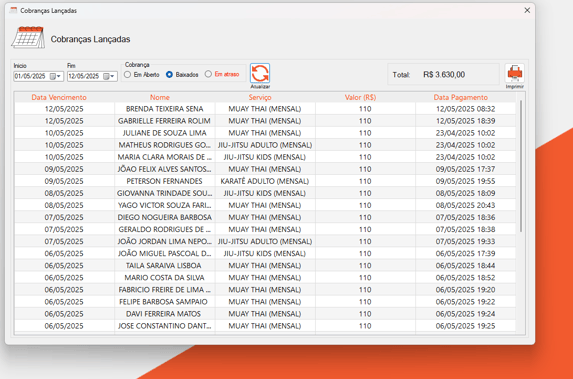Open the Início date calendar dropdown
The image size is (573, 379).
pyautogui.click(x=55, y=76)
